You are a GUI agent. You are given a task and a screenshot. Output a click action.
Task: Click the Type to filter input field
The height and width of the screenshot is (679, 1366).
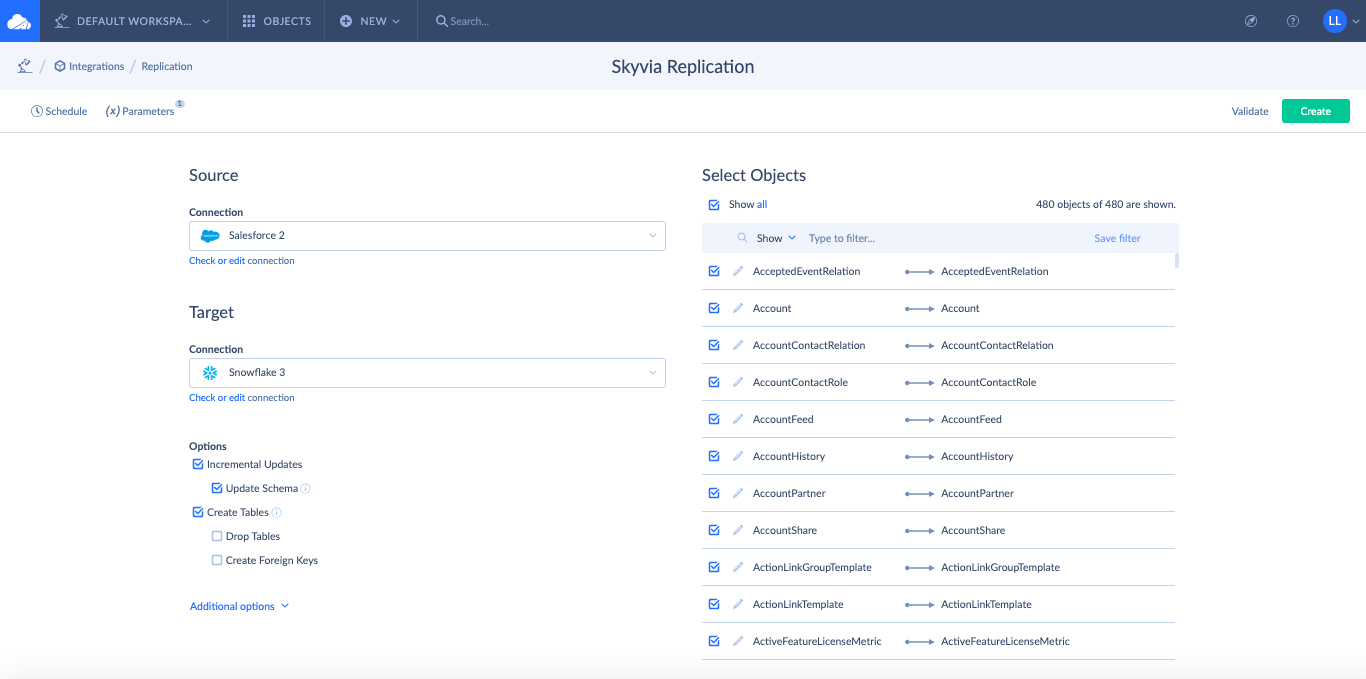[x=940, y=238]
